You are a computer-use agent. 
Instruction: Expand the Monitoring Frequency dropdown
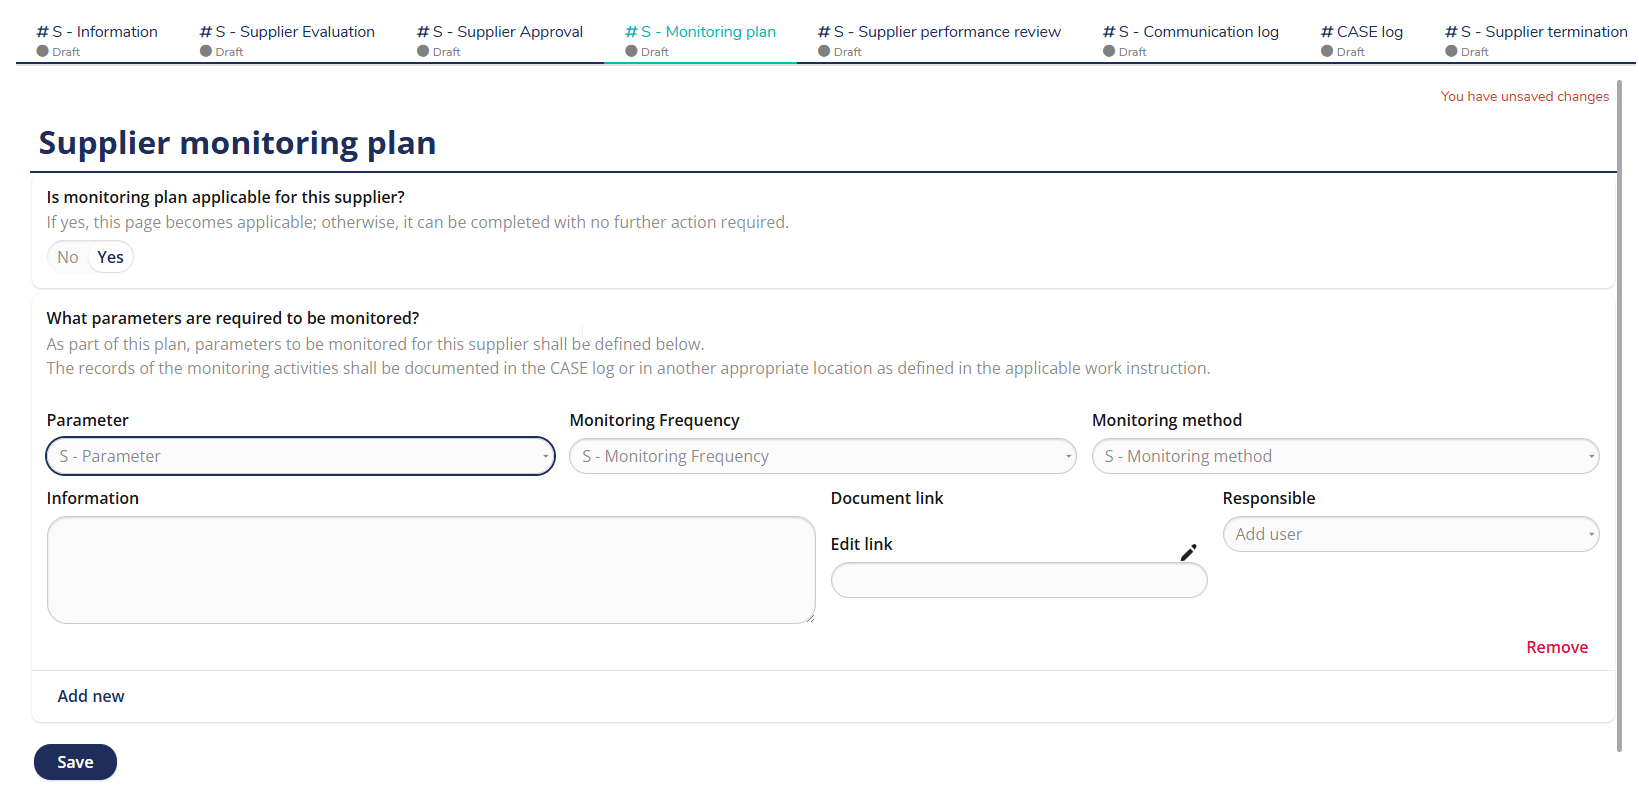coord(822,456)
